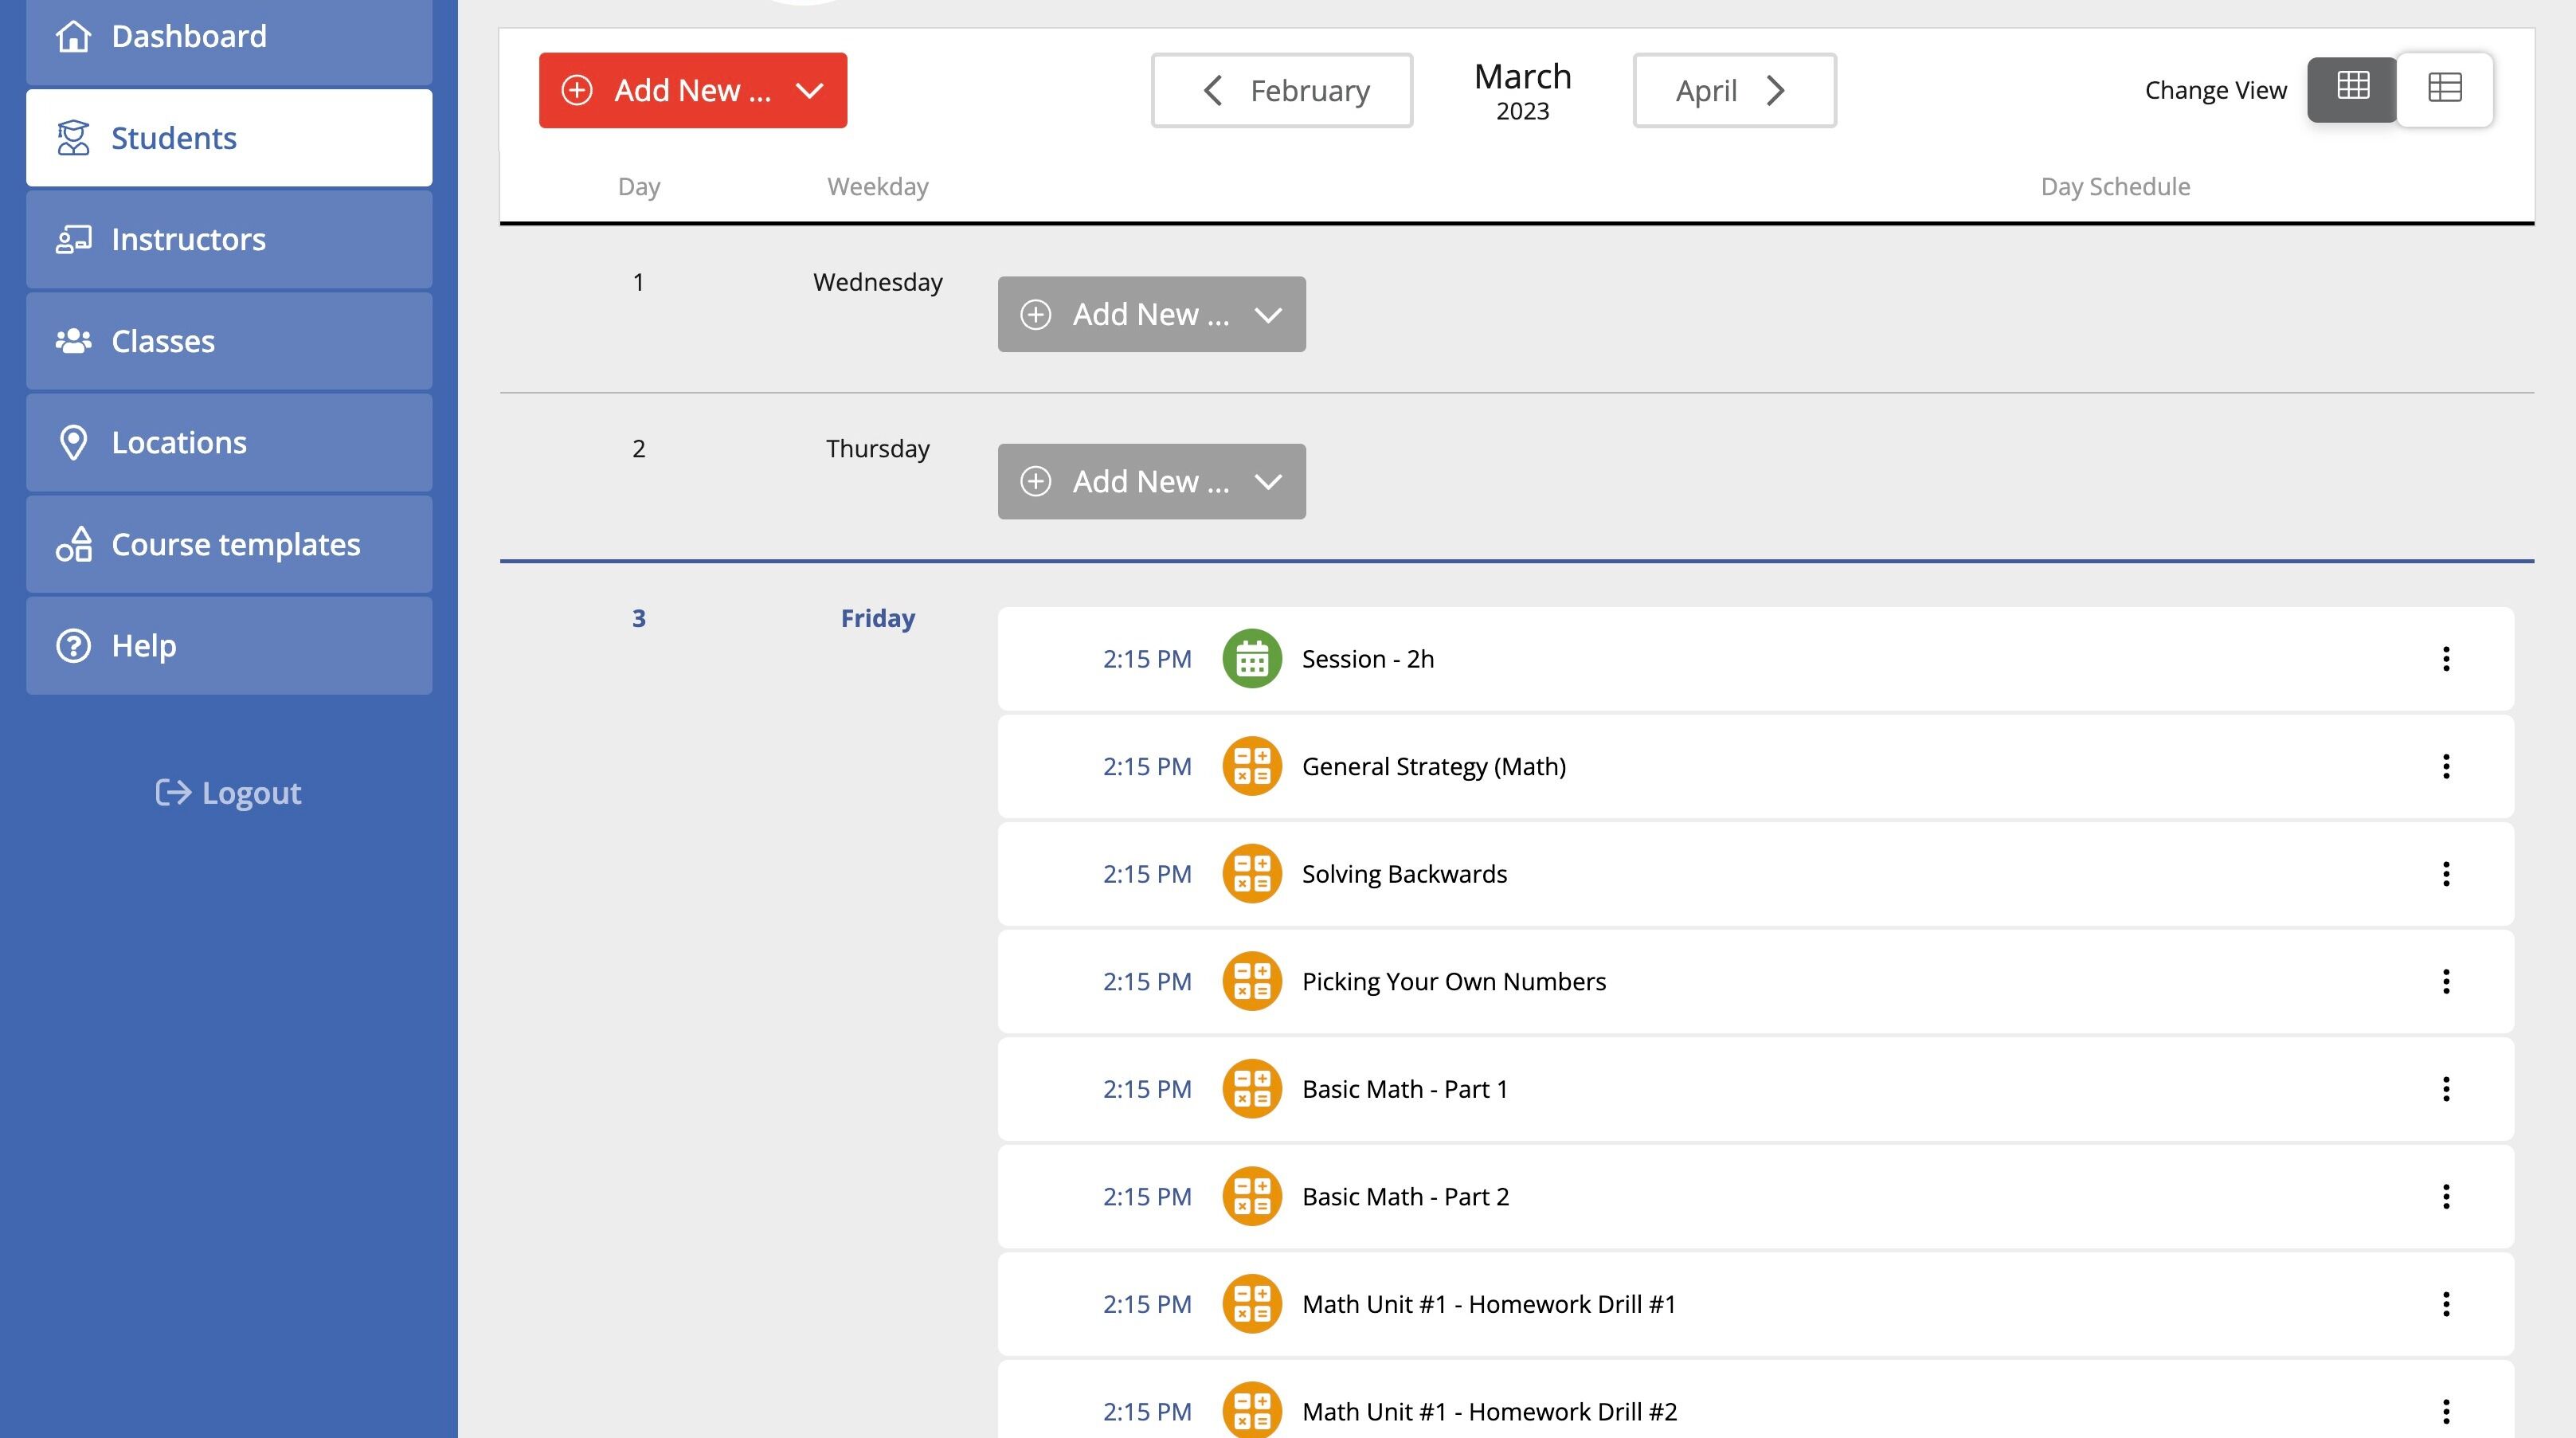
Task: Switch to calendar grid view
Action: tap(2352, 89)
